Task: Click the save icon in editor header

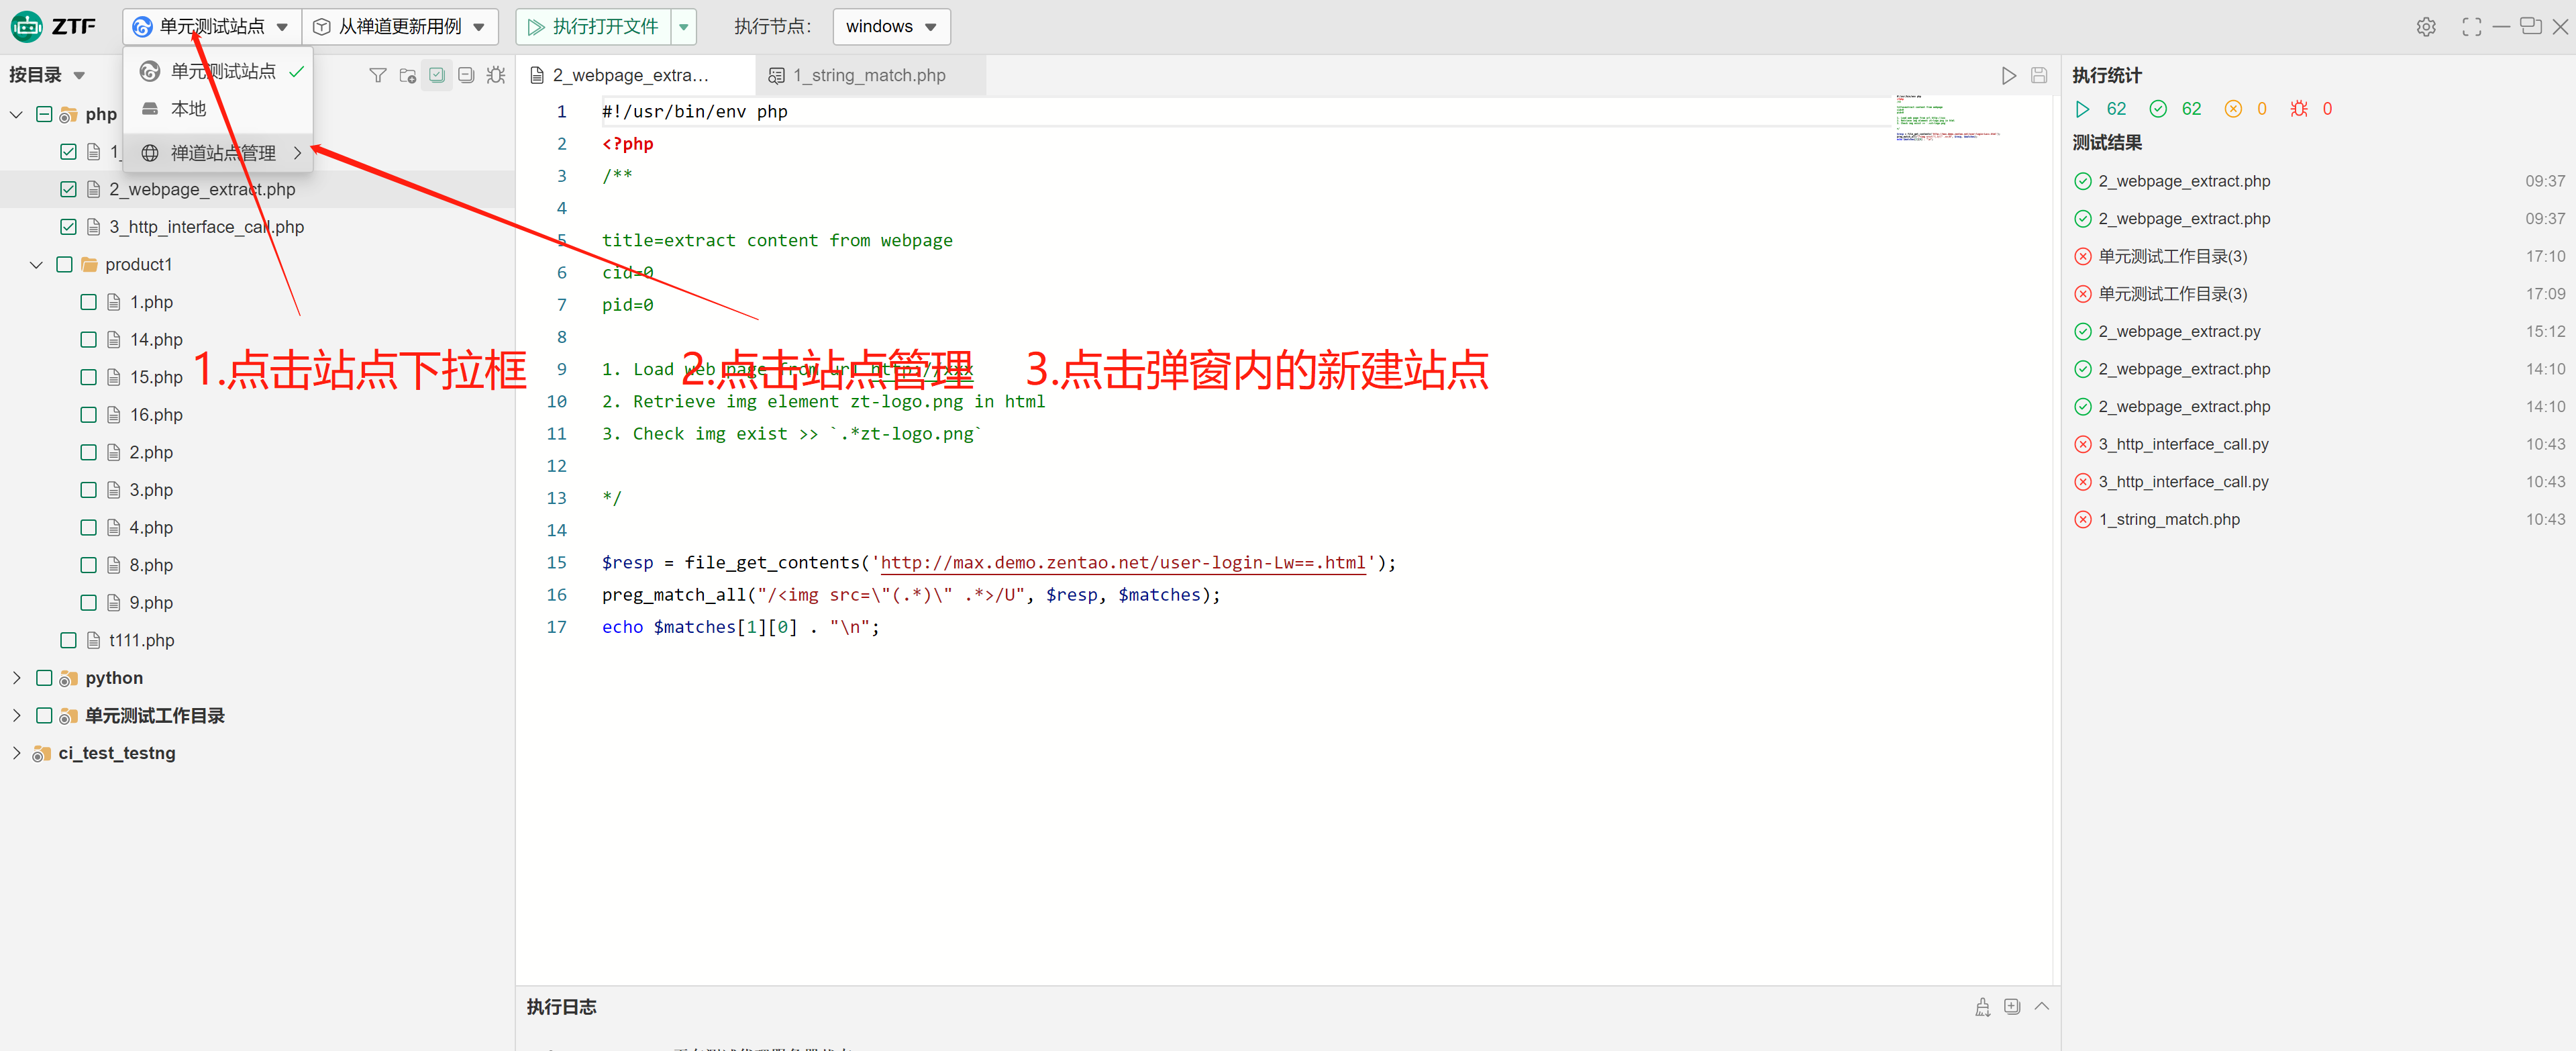Action: click(x=2039, y=75)
